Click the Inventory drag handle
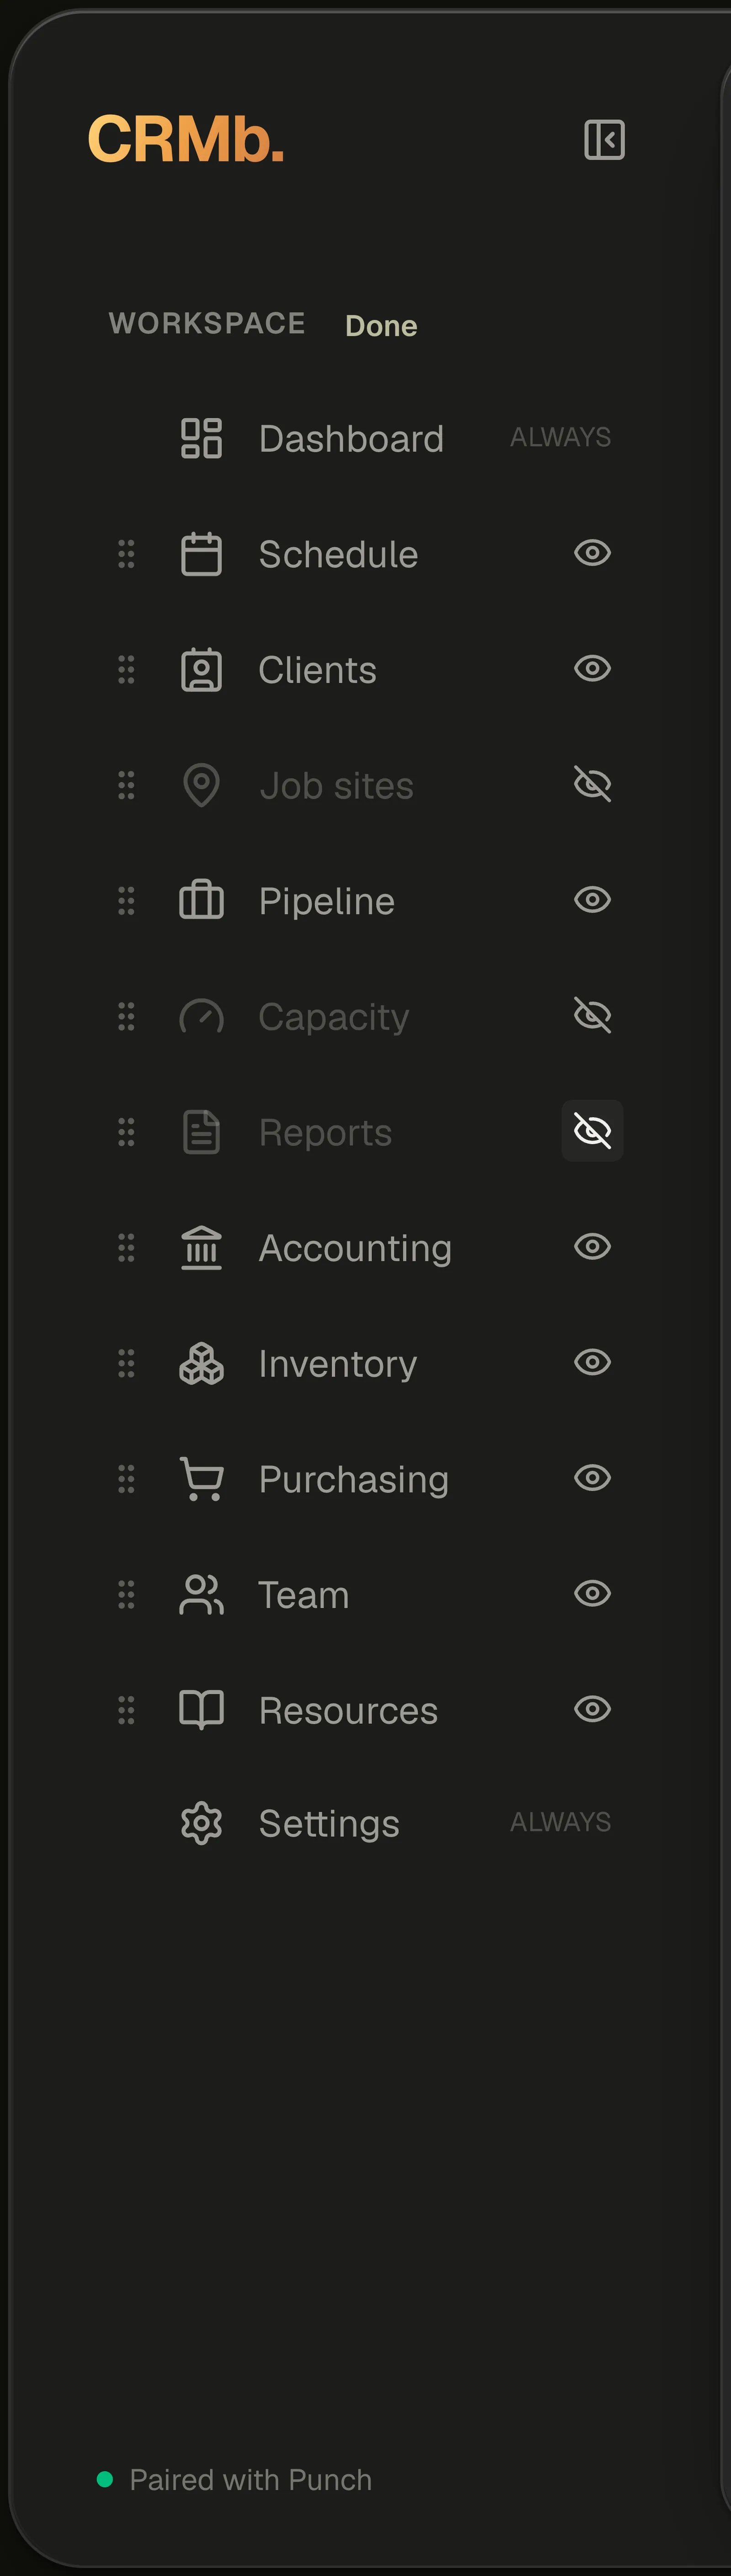This screenshot has width=731, height=2576. [126, 1363]
